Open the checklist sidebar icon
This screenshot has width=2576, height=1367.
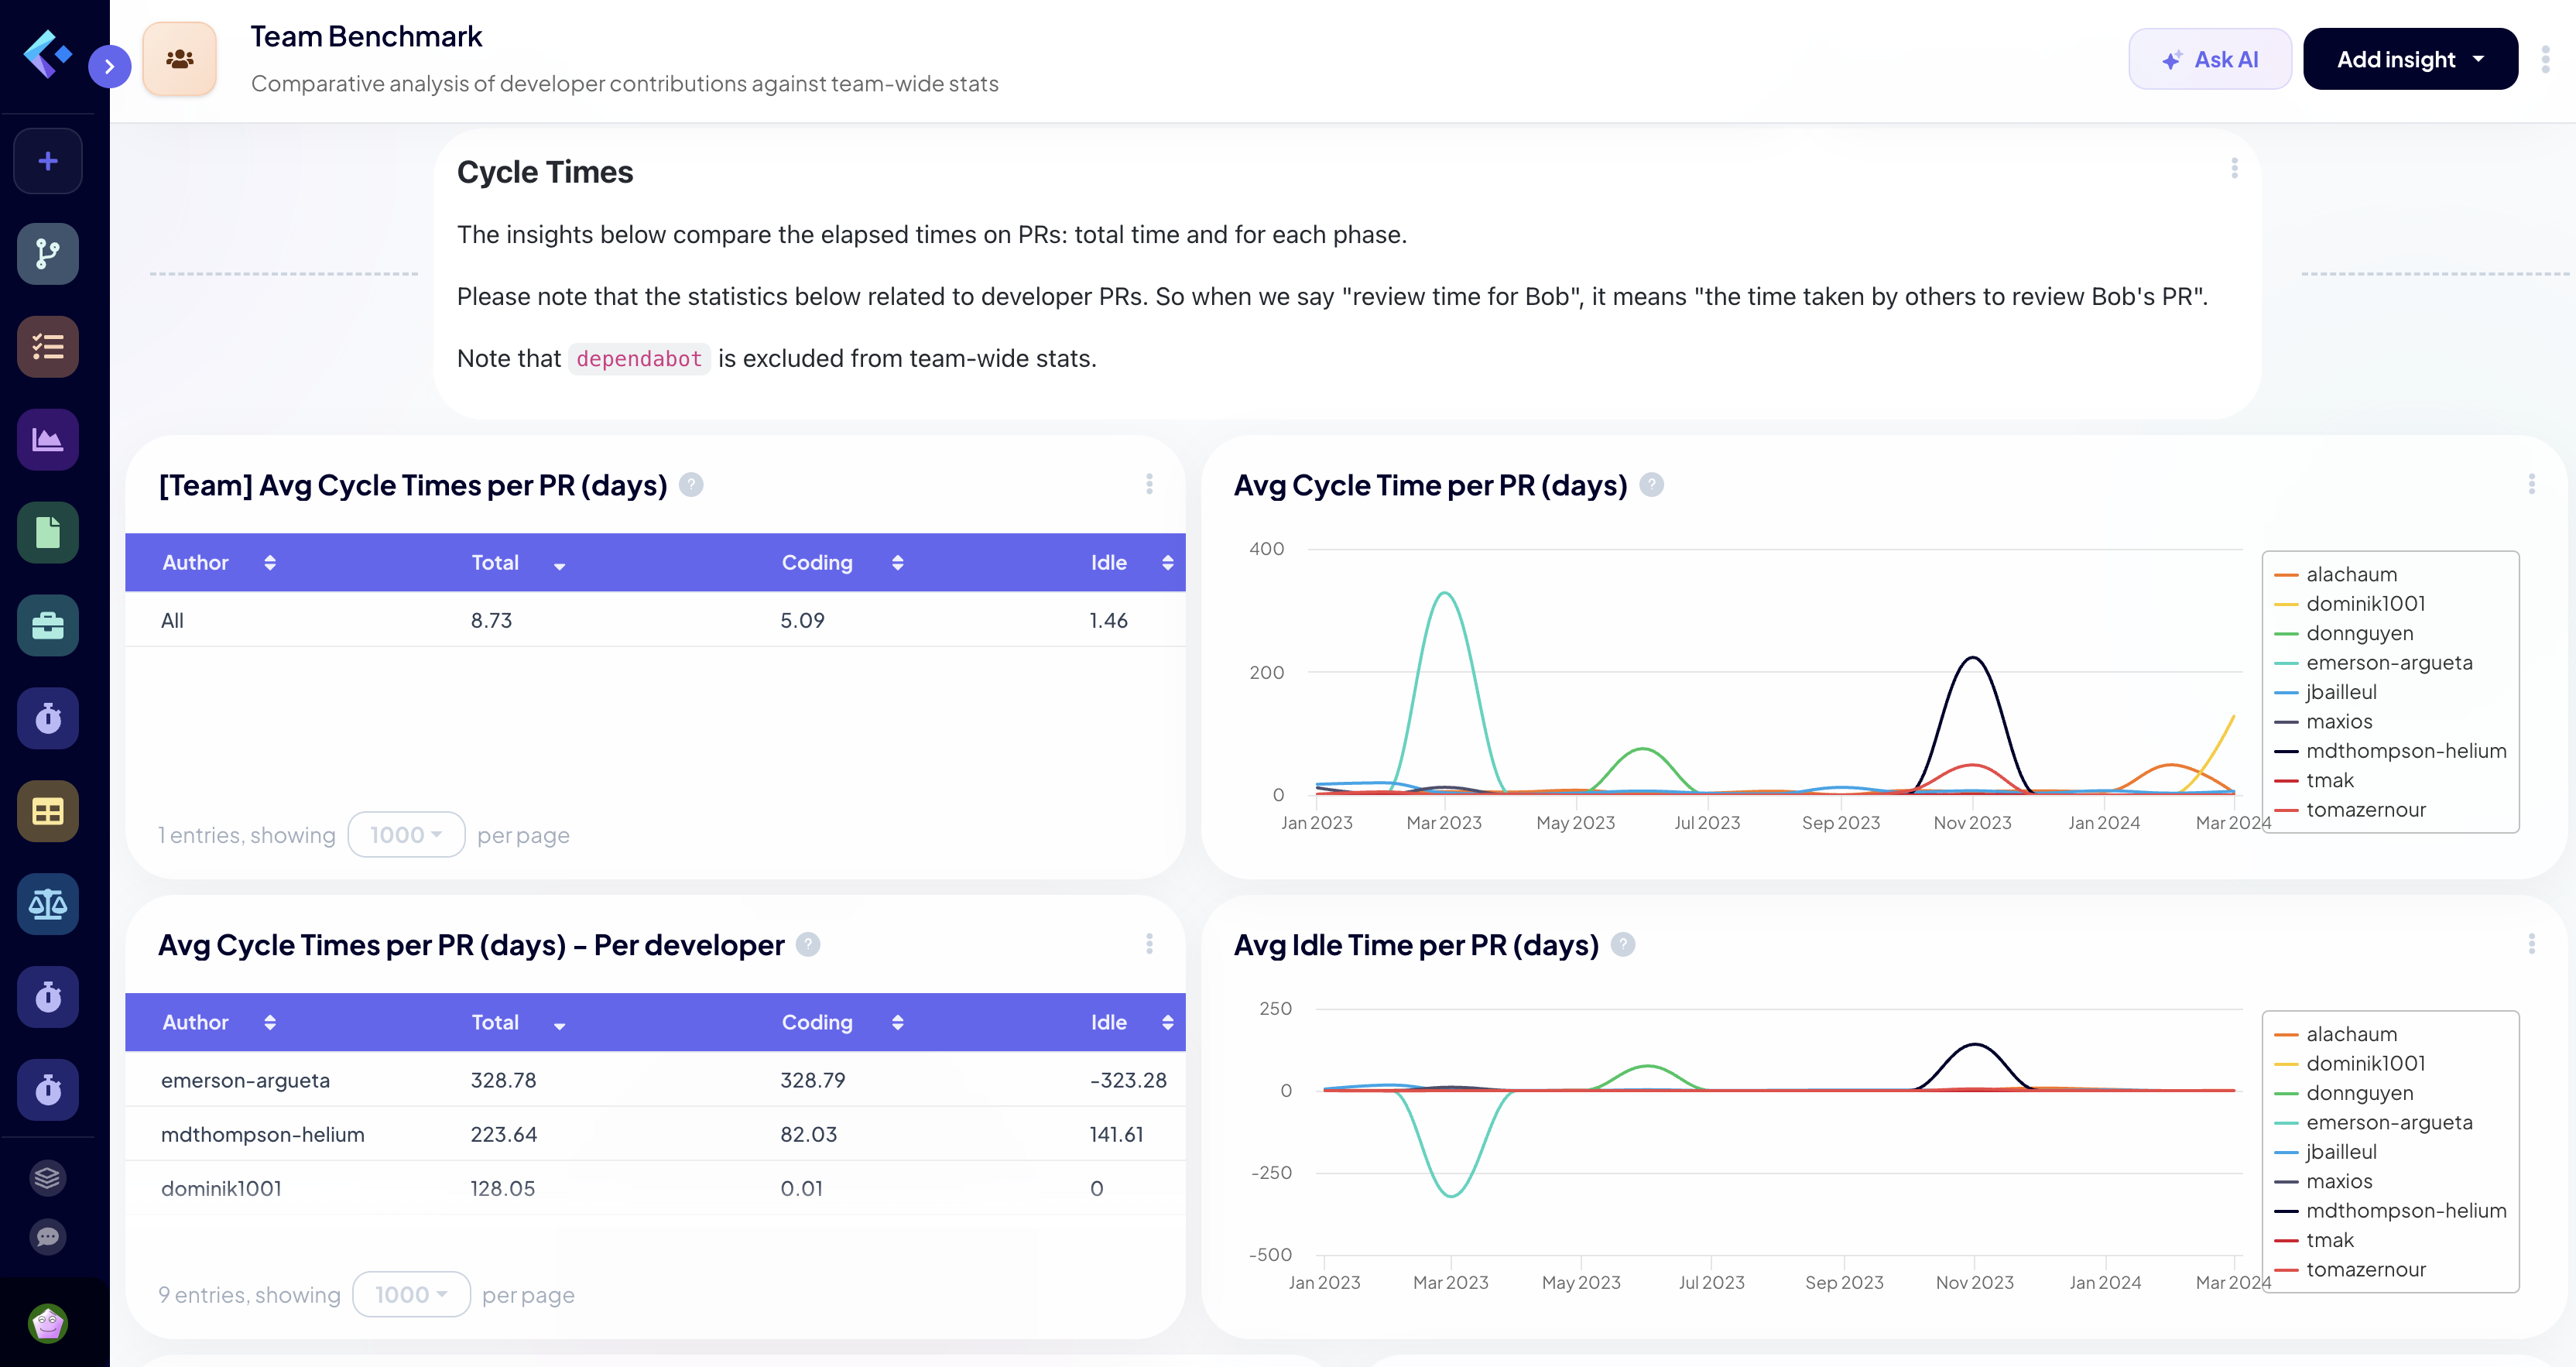(x=48, y=347)
